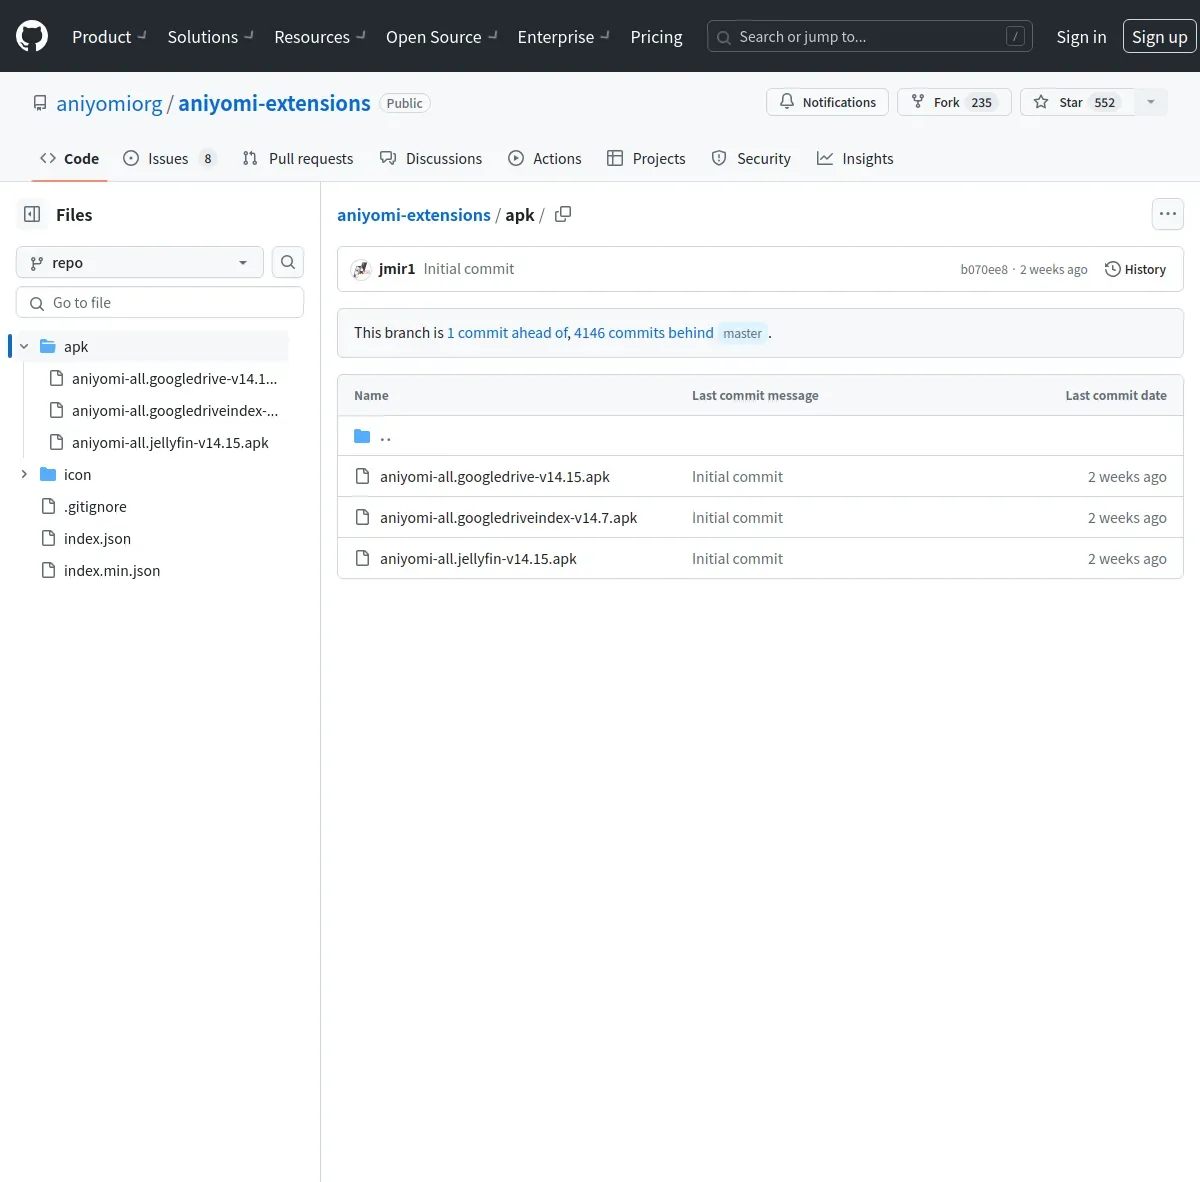Screen dimensions: 1200x1182
Task: Switch to the Projects tab
Action: [x=646, y=158]
